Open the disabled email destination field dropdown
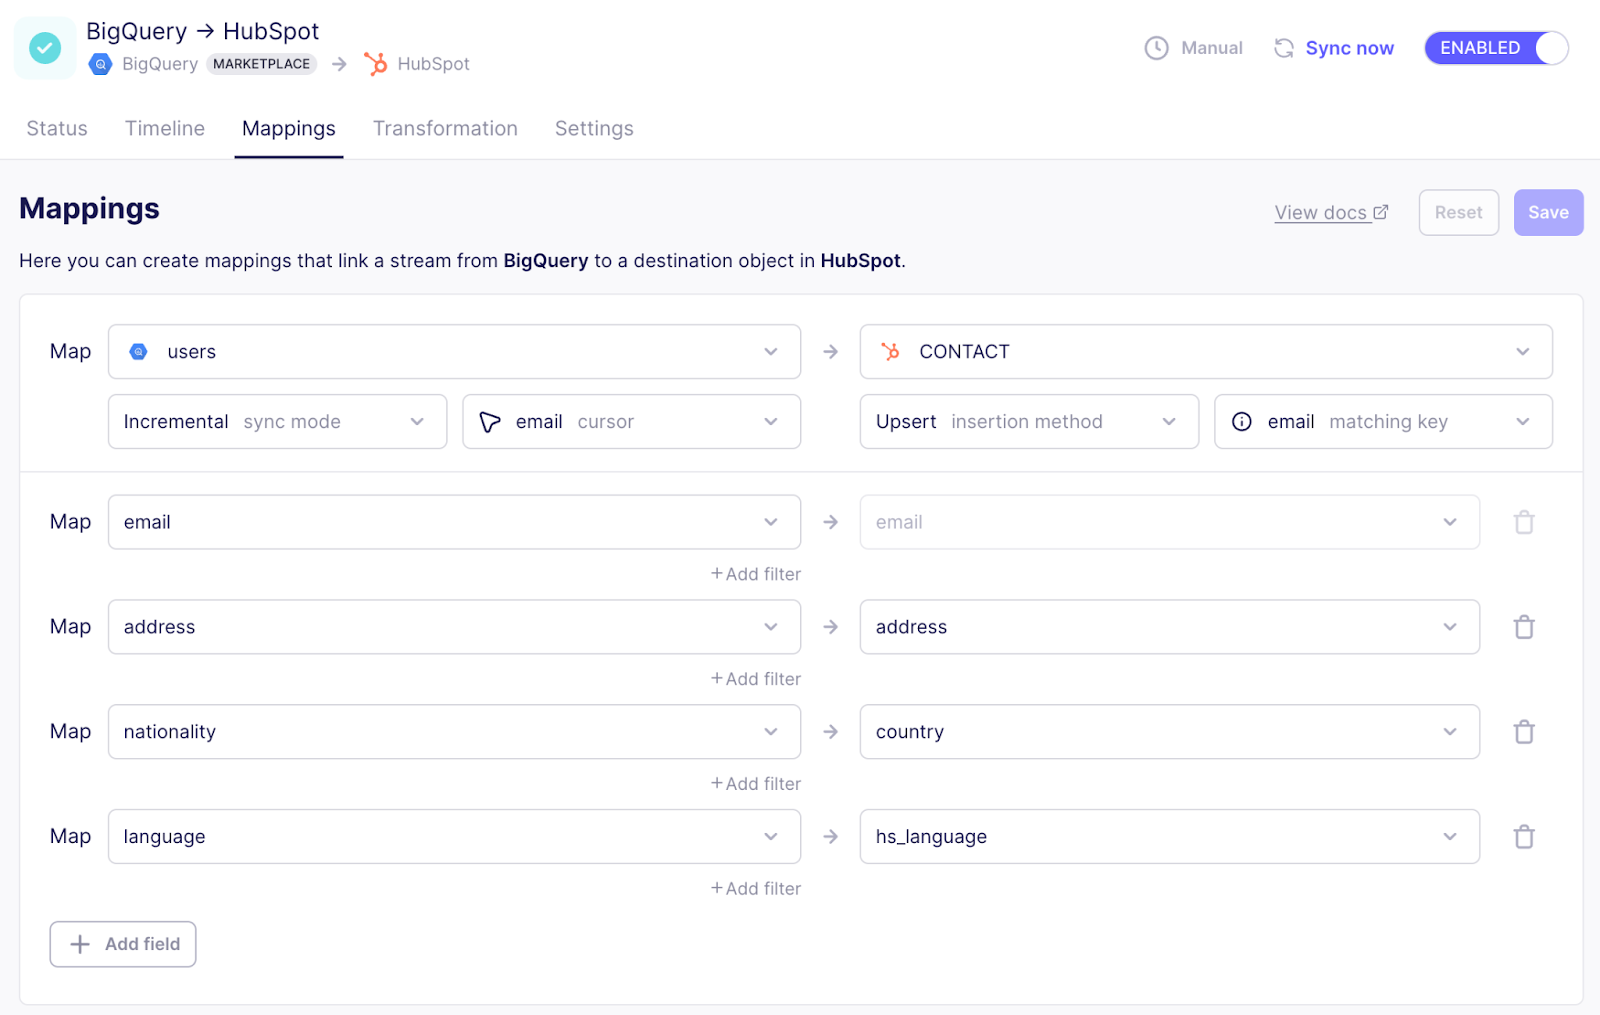 coord(1169,522)
